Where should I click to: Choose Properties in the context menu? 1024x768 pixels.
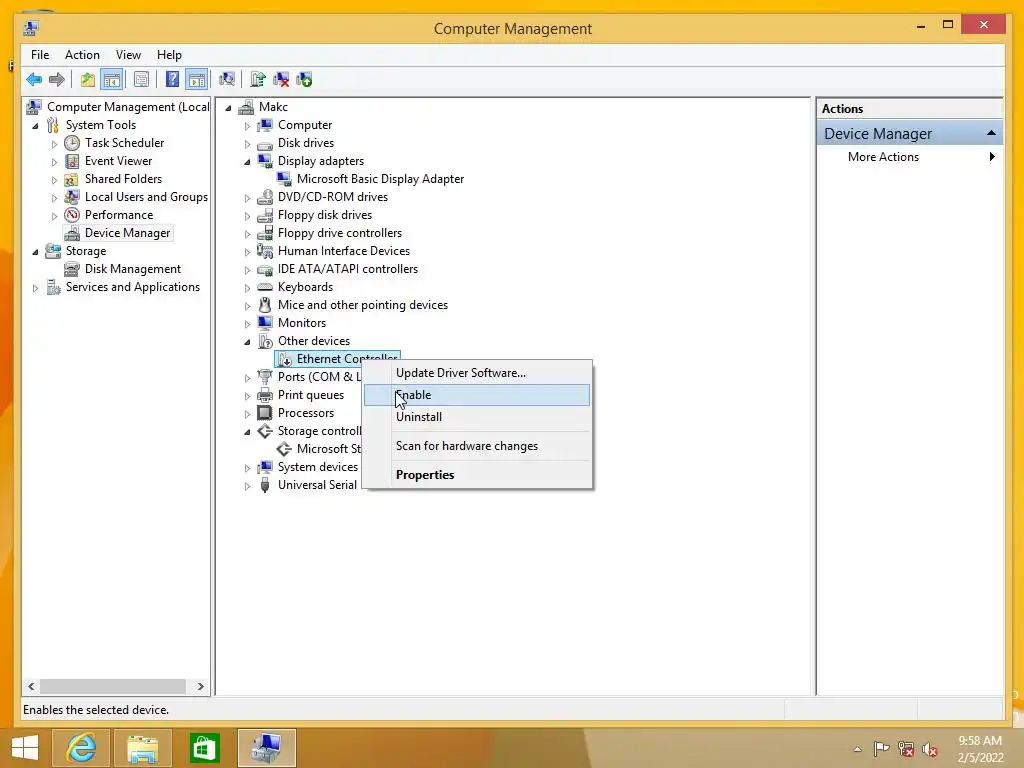click(x=477, y=475)
